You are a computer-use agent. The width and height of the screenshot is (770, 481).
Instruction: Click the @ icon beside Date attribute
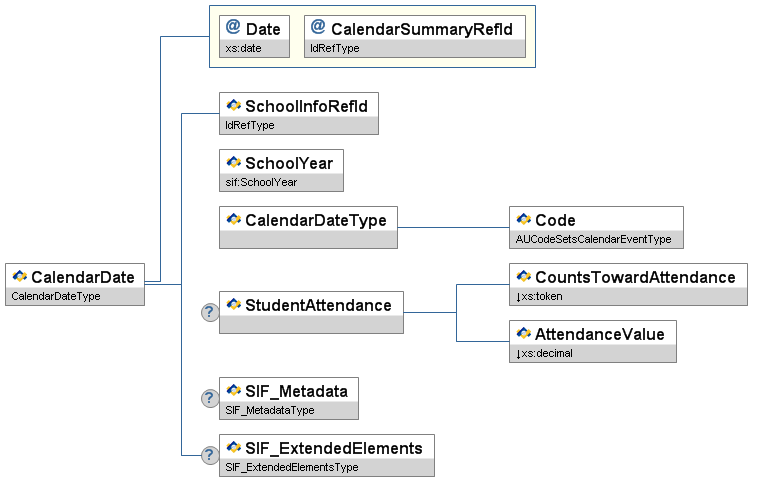pos(233,28)
